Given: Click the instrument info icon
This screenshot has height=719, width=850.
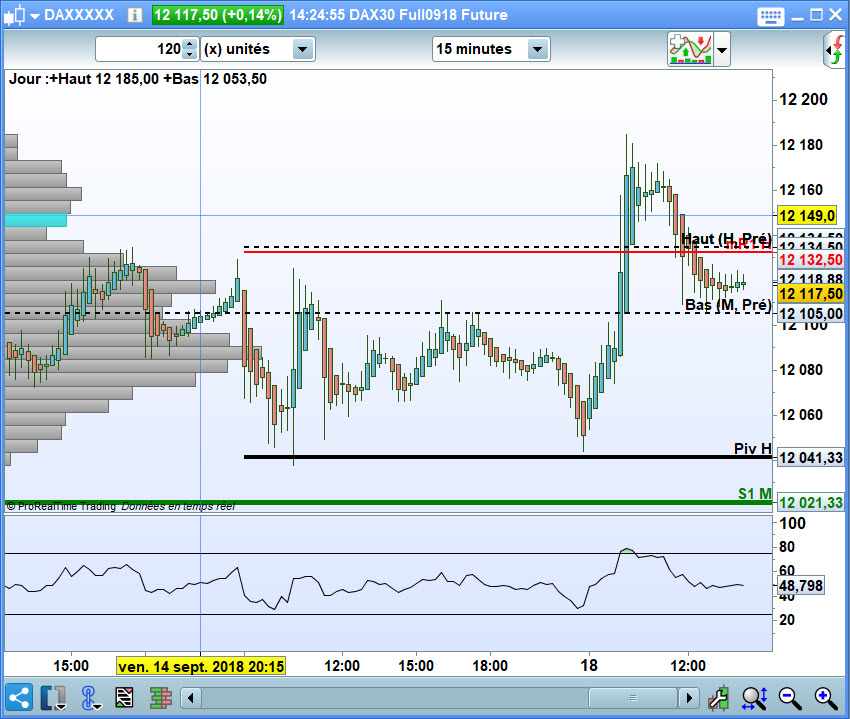Looking at the screenshot, I should pos(134,15).
